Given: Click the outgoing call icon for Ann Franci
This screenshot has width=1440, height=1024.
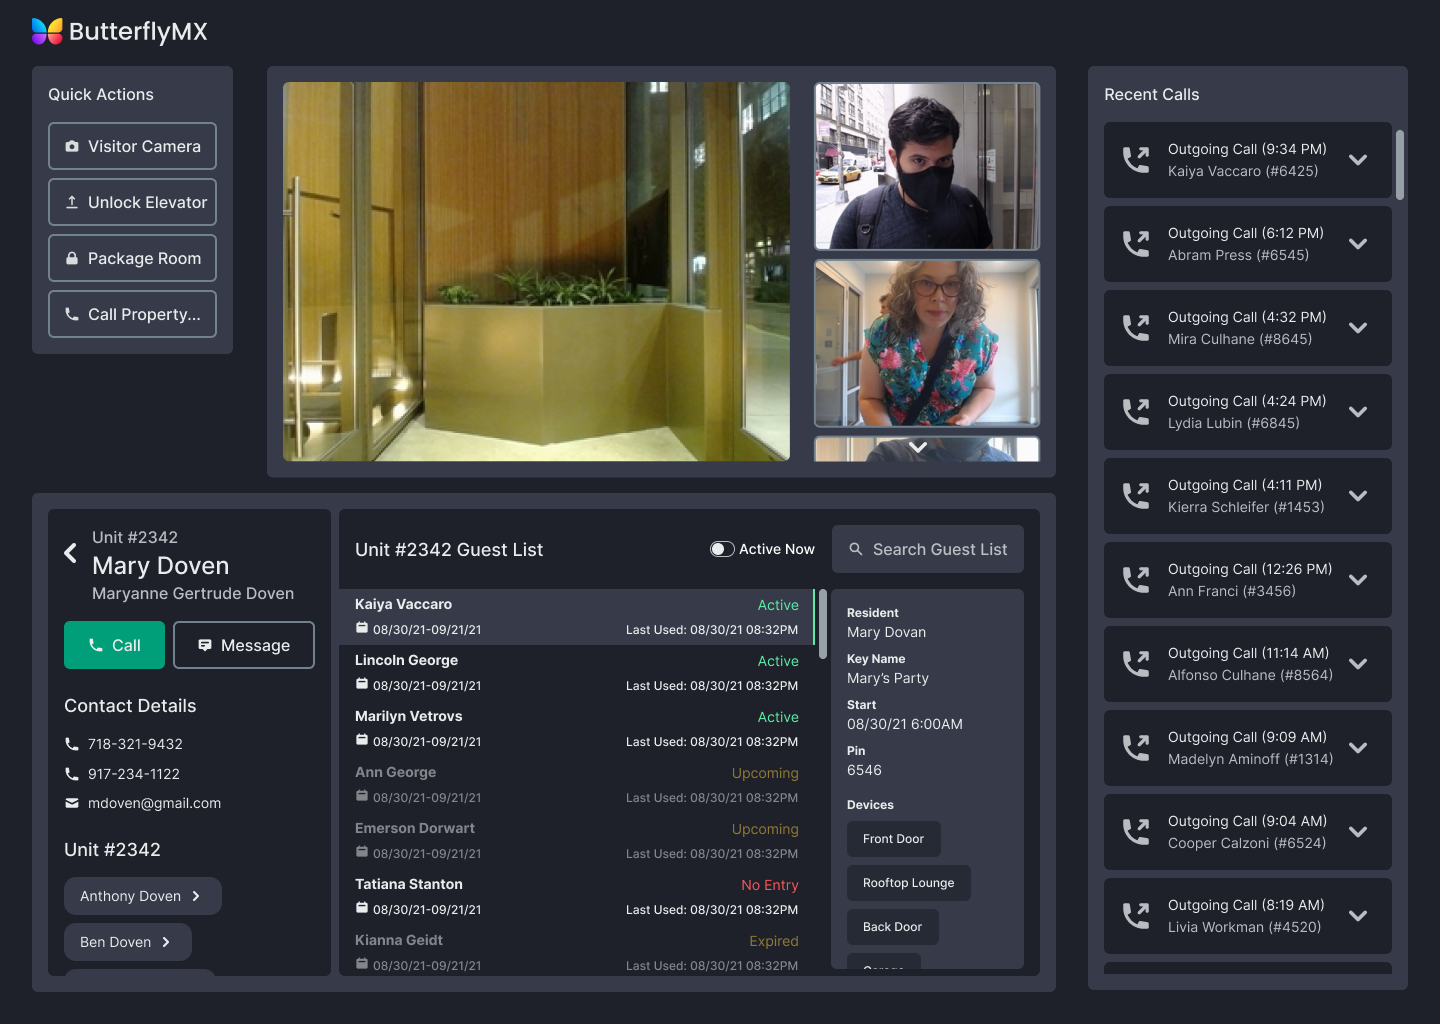Looking at the screenshot, I should tap(1136, 580).
